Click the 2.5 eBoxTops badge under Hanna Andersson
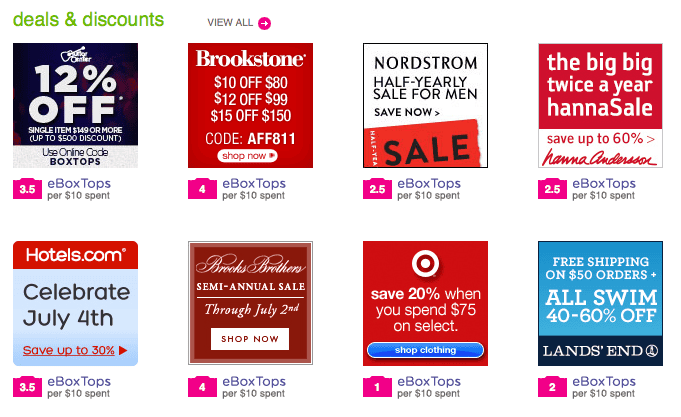Screen dimensions: 681x417 552,189
